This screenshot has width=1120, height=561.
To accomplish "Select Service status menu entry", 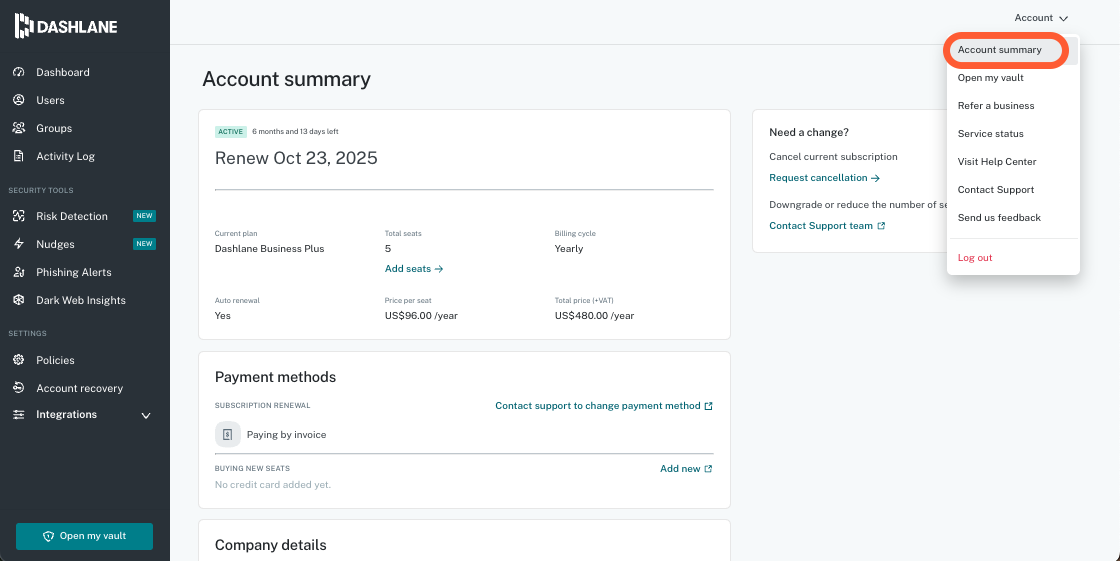I will (x=990, y=134).
